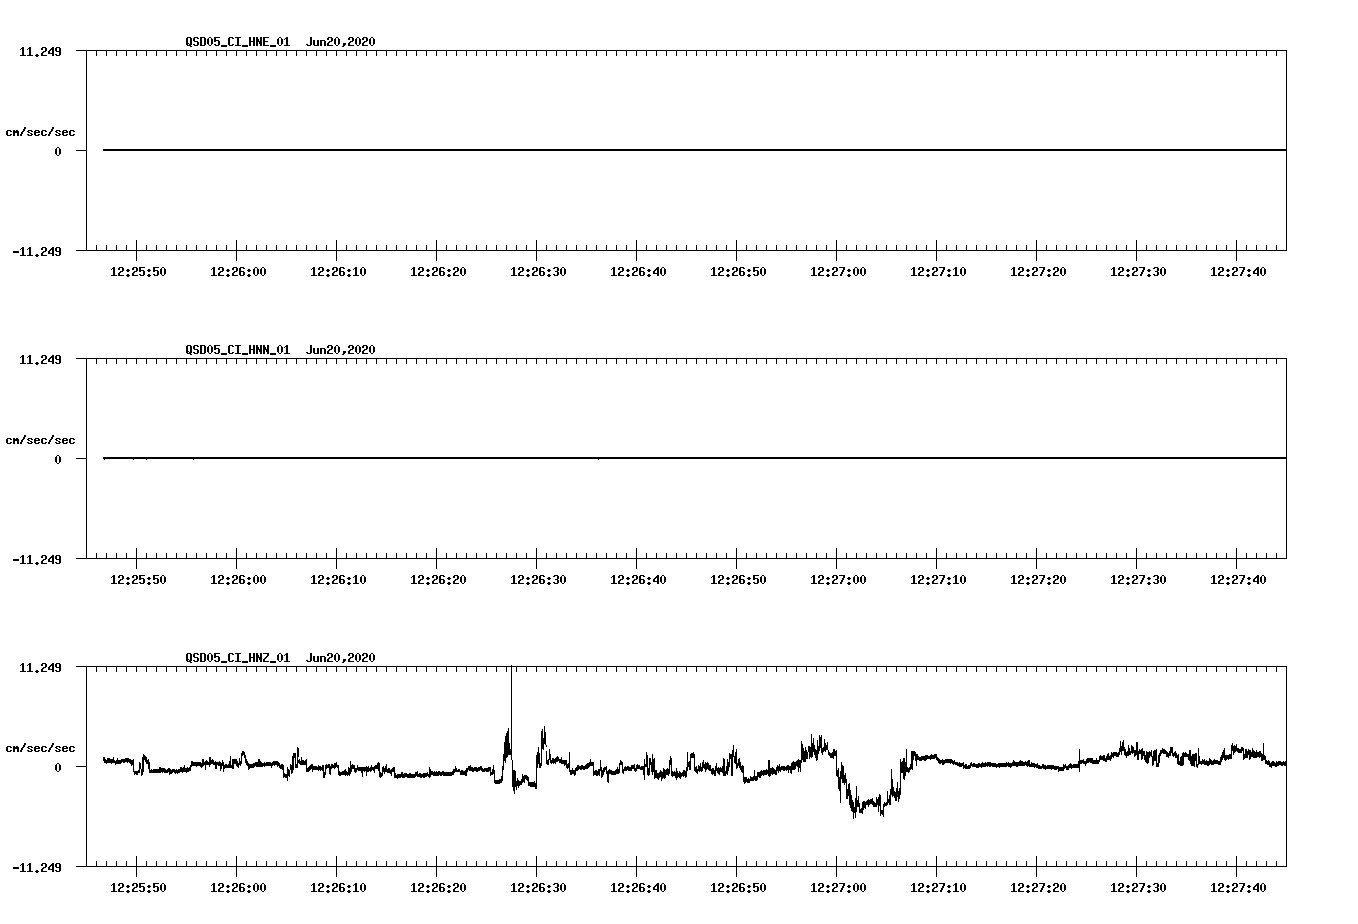Click the 12:27:30 label under HNE plot
The height and width of the screenshot is (924, 1358).
pyautogui.click(x=1138, y=272)
